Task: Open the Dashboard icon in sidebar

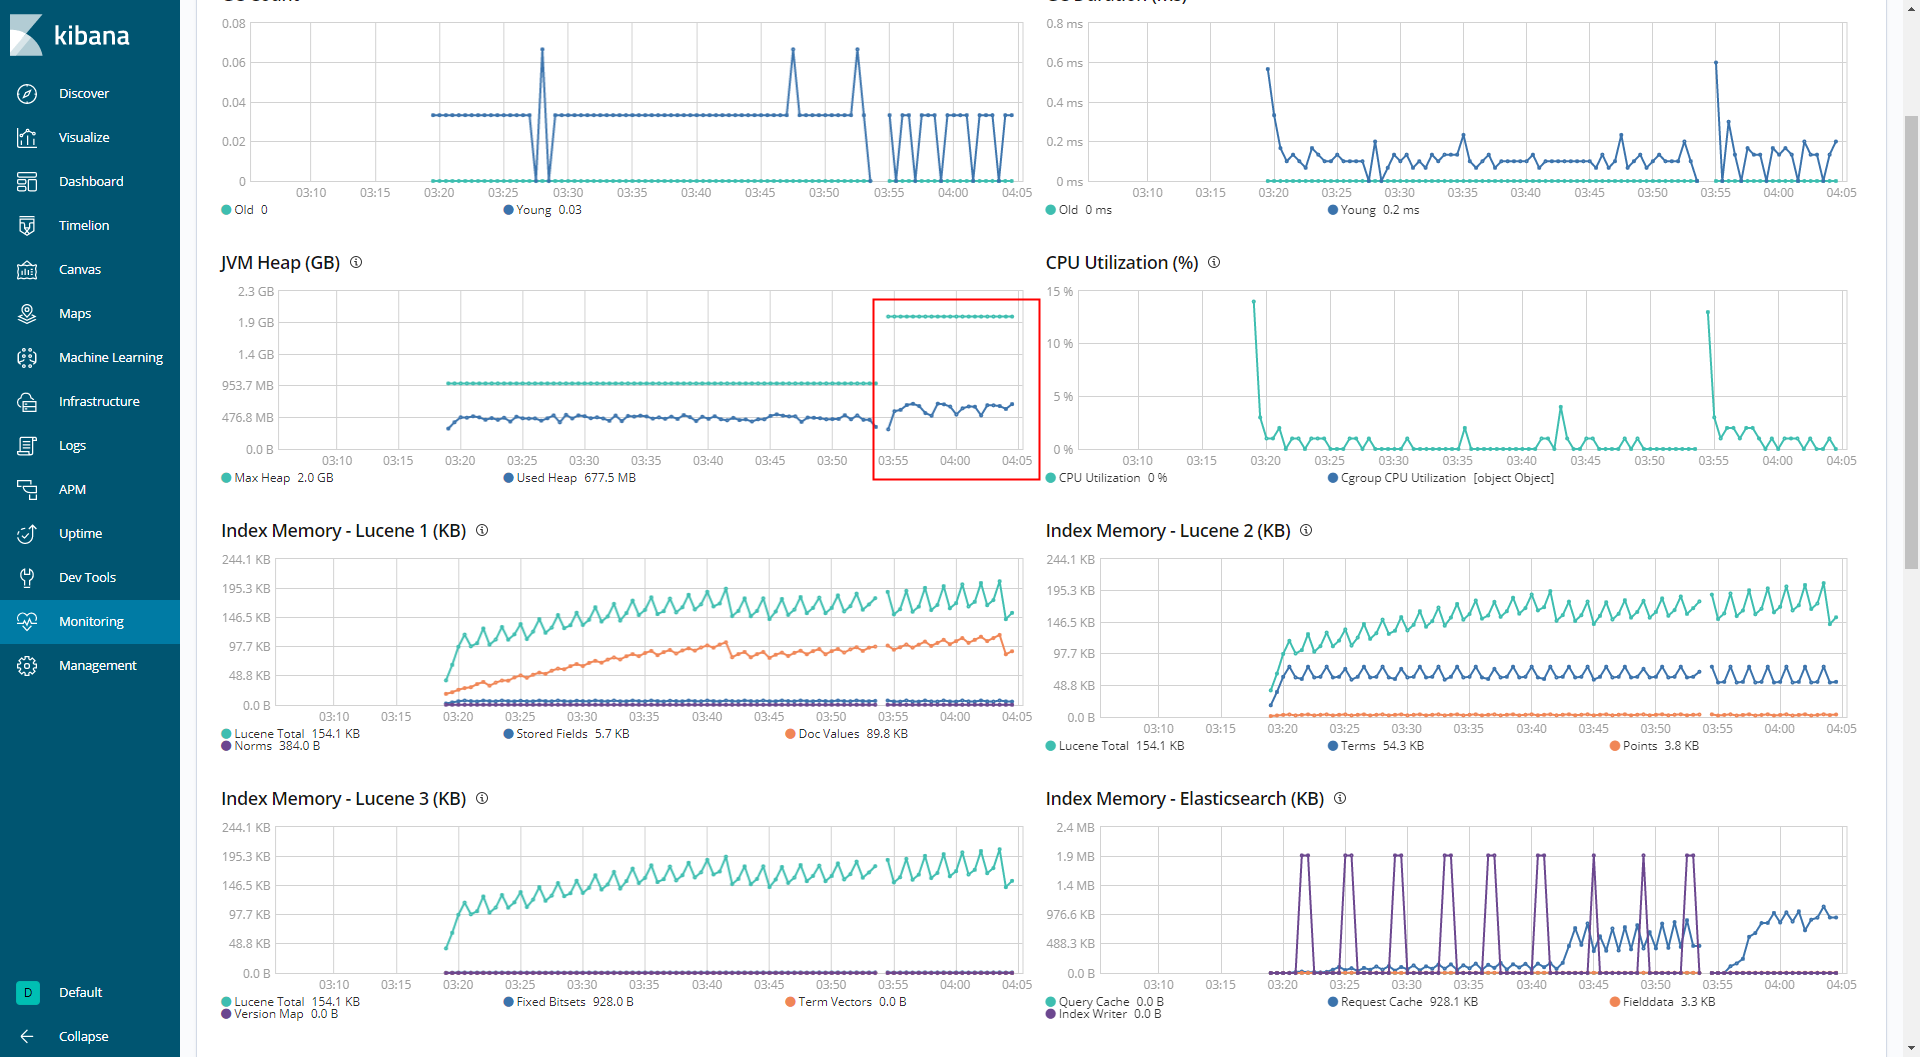Action: [27, 181]
